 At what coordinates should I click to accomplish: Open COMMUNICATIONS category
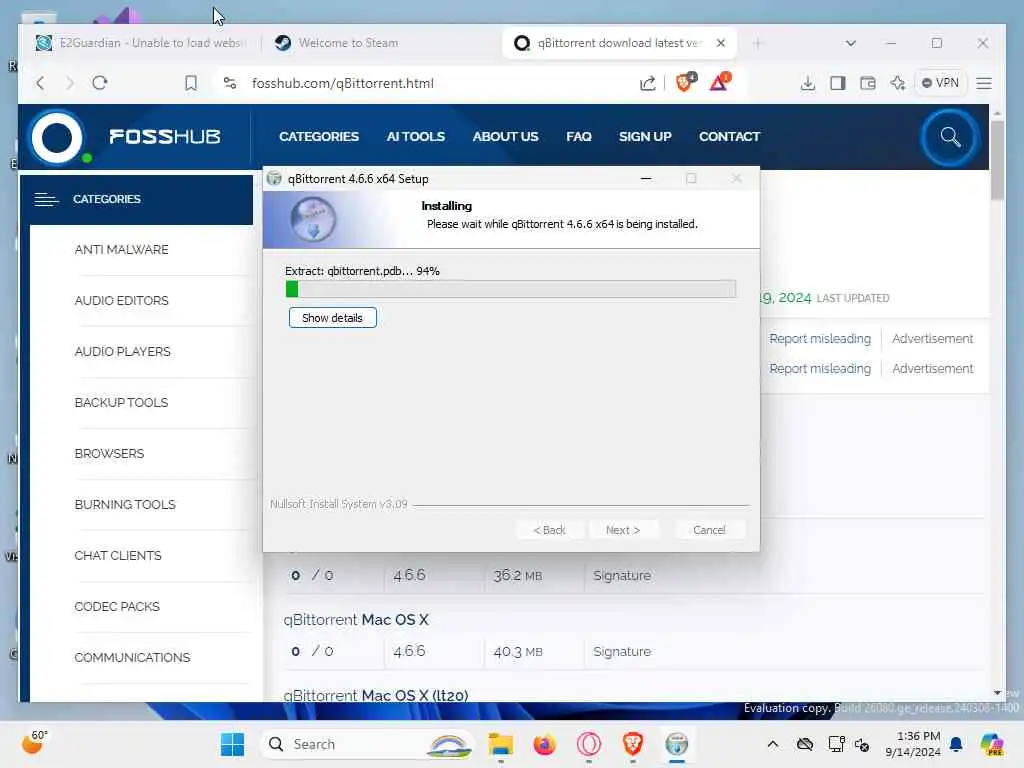pos(132,657)
